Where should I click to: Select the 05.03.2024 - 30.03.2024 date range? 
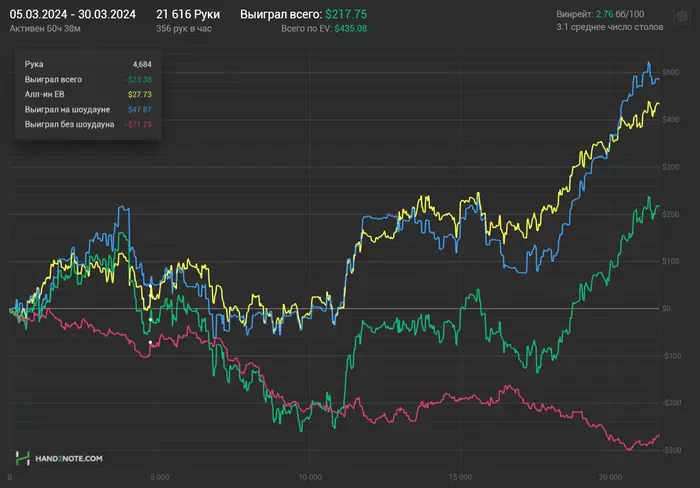(x=72, y=14)
